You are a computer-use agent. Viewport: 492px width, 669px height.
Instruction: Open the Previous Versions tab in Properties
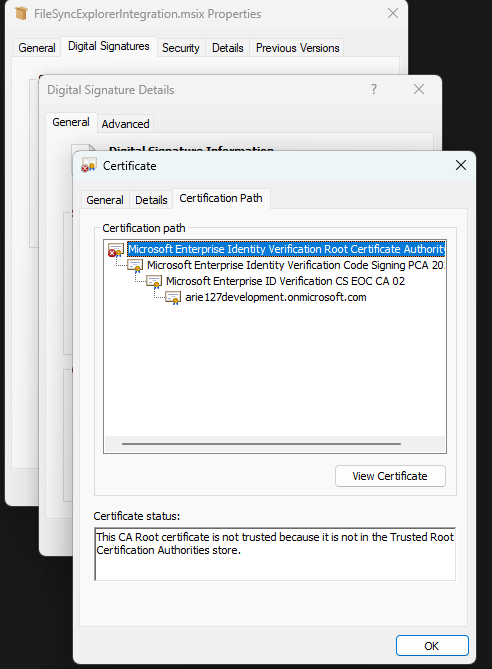click(297, 48)
